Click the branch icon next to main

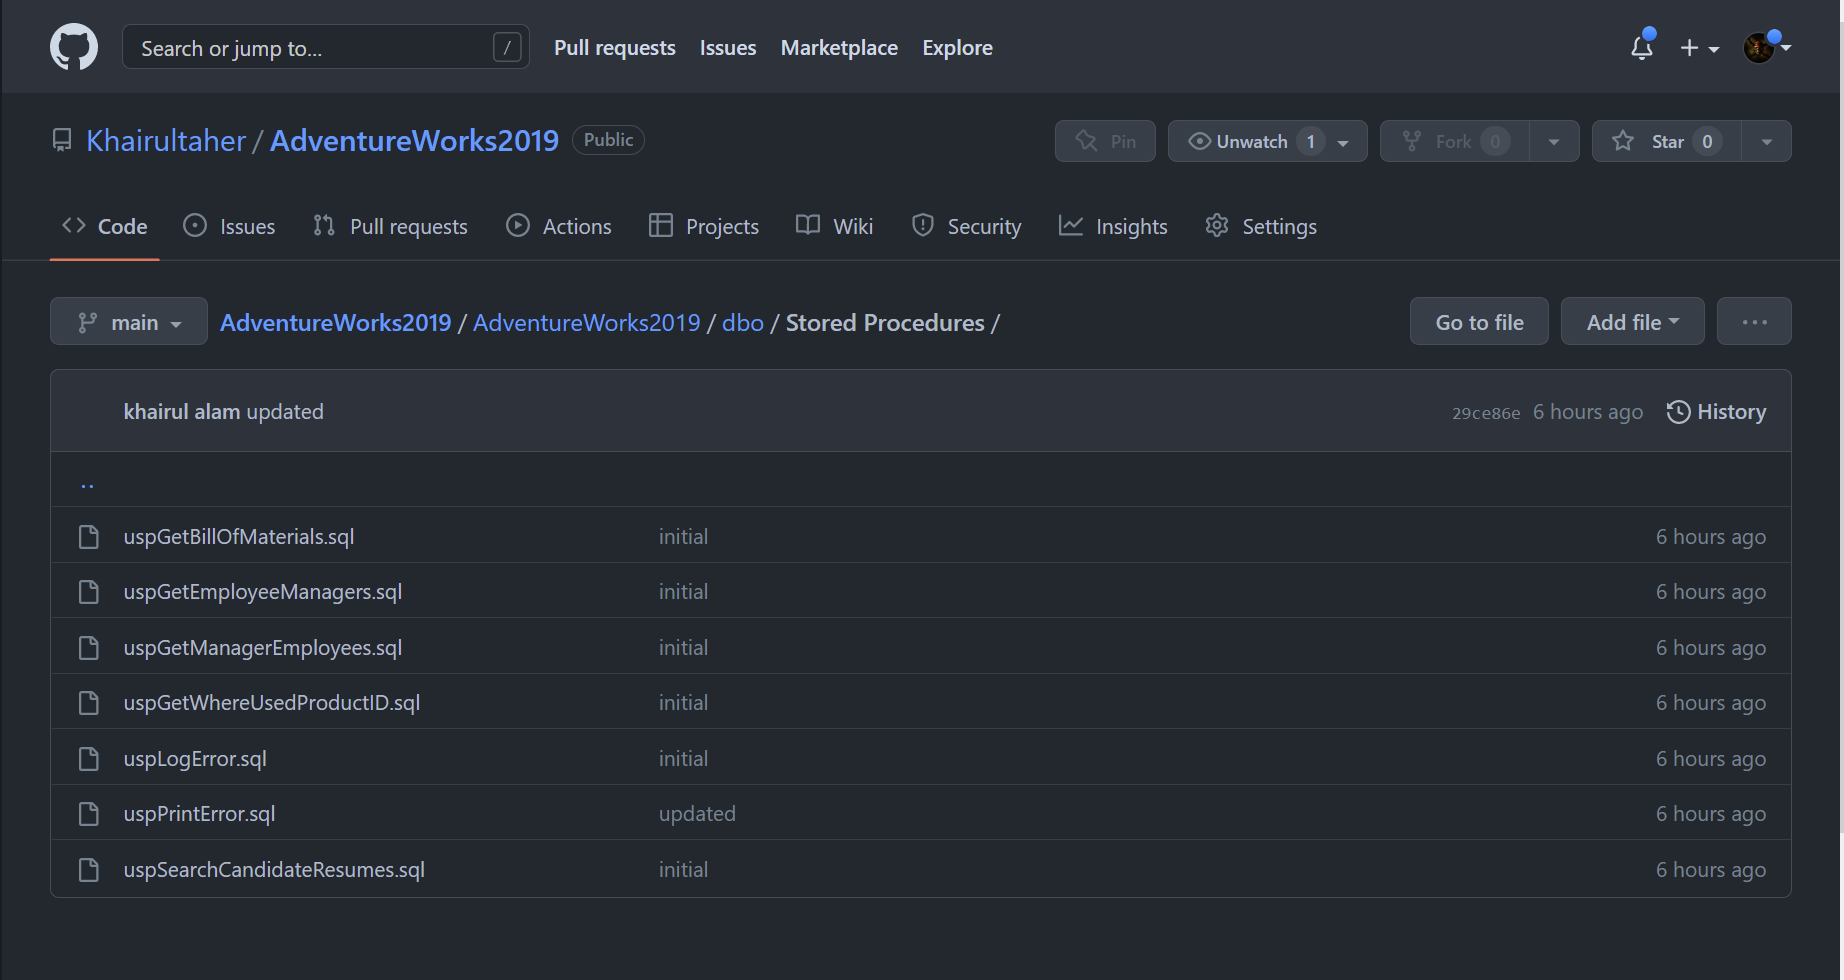[86, 321]
